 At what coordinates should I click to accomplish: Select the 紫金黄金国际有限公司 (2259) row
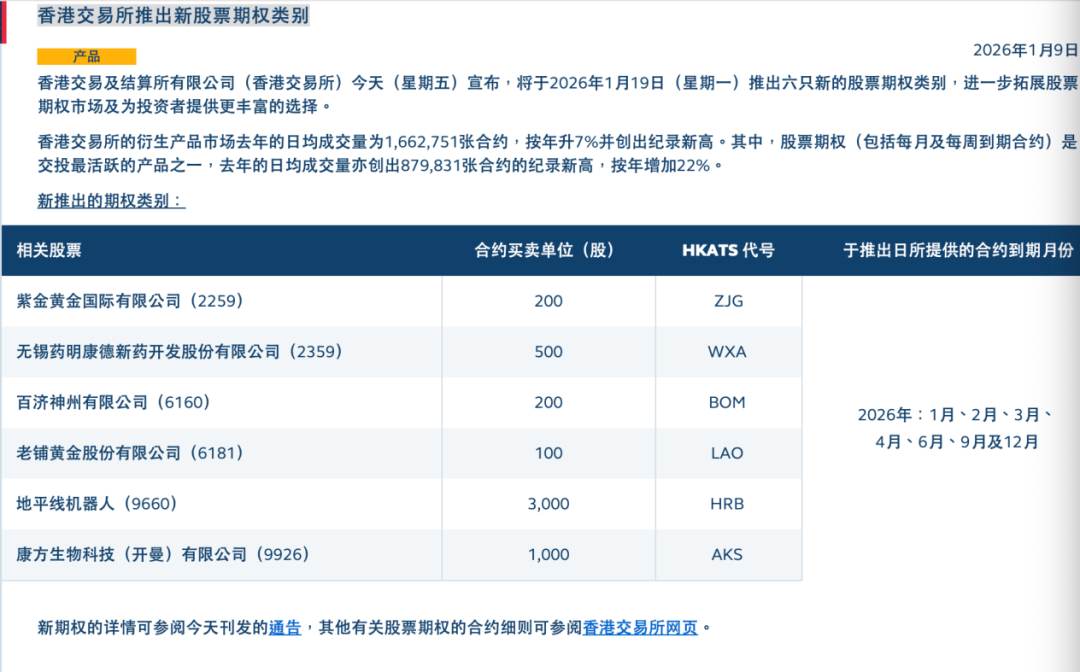130,301
